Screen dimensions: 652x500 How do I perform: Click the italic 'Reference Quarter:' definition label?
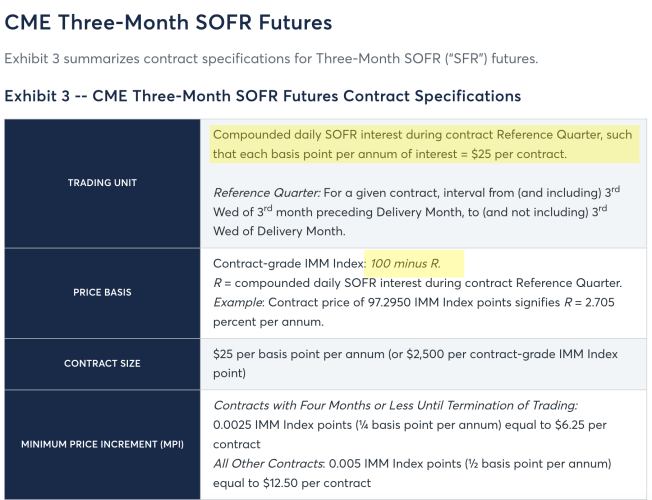click(267, 193)
